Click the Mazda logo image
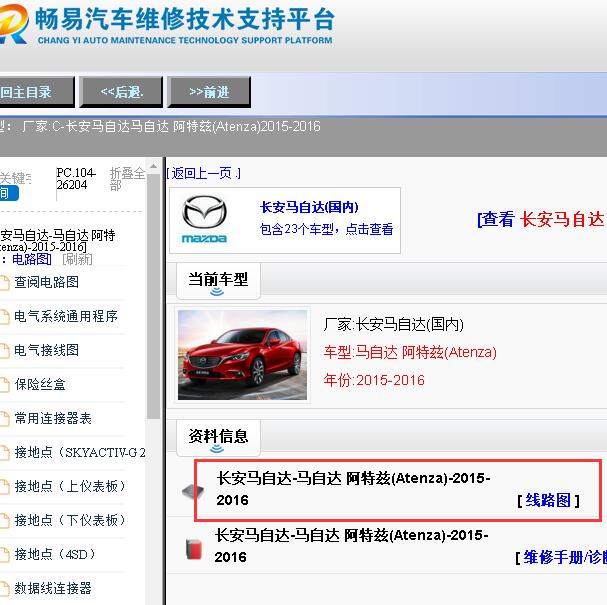This screenshot has width=607, height=605. click(204, 219)
